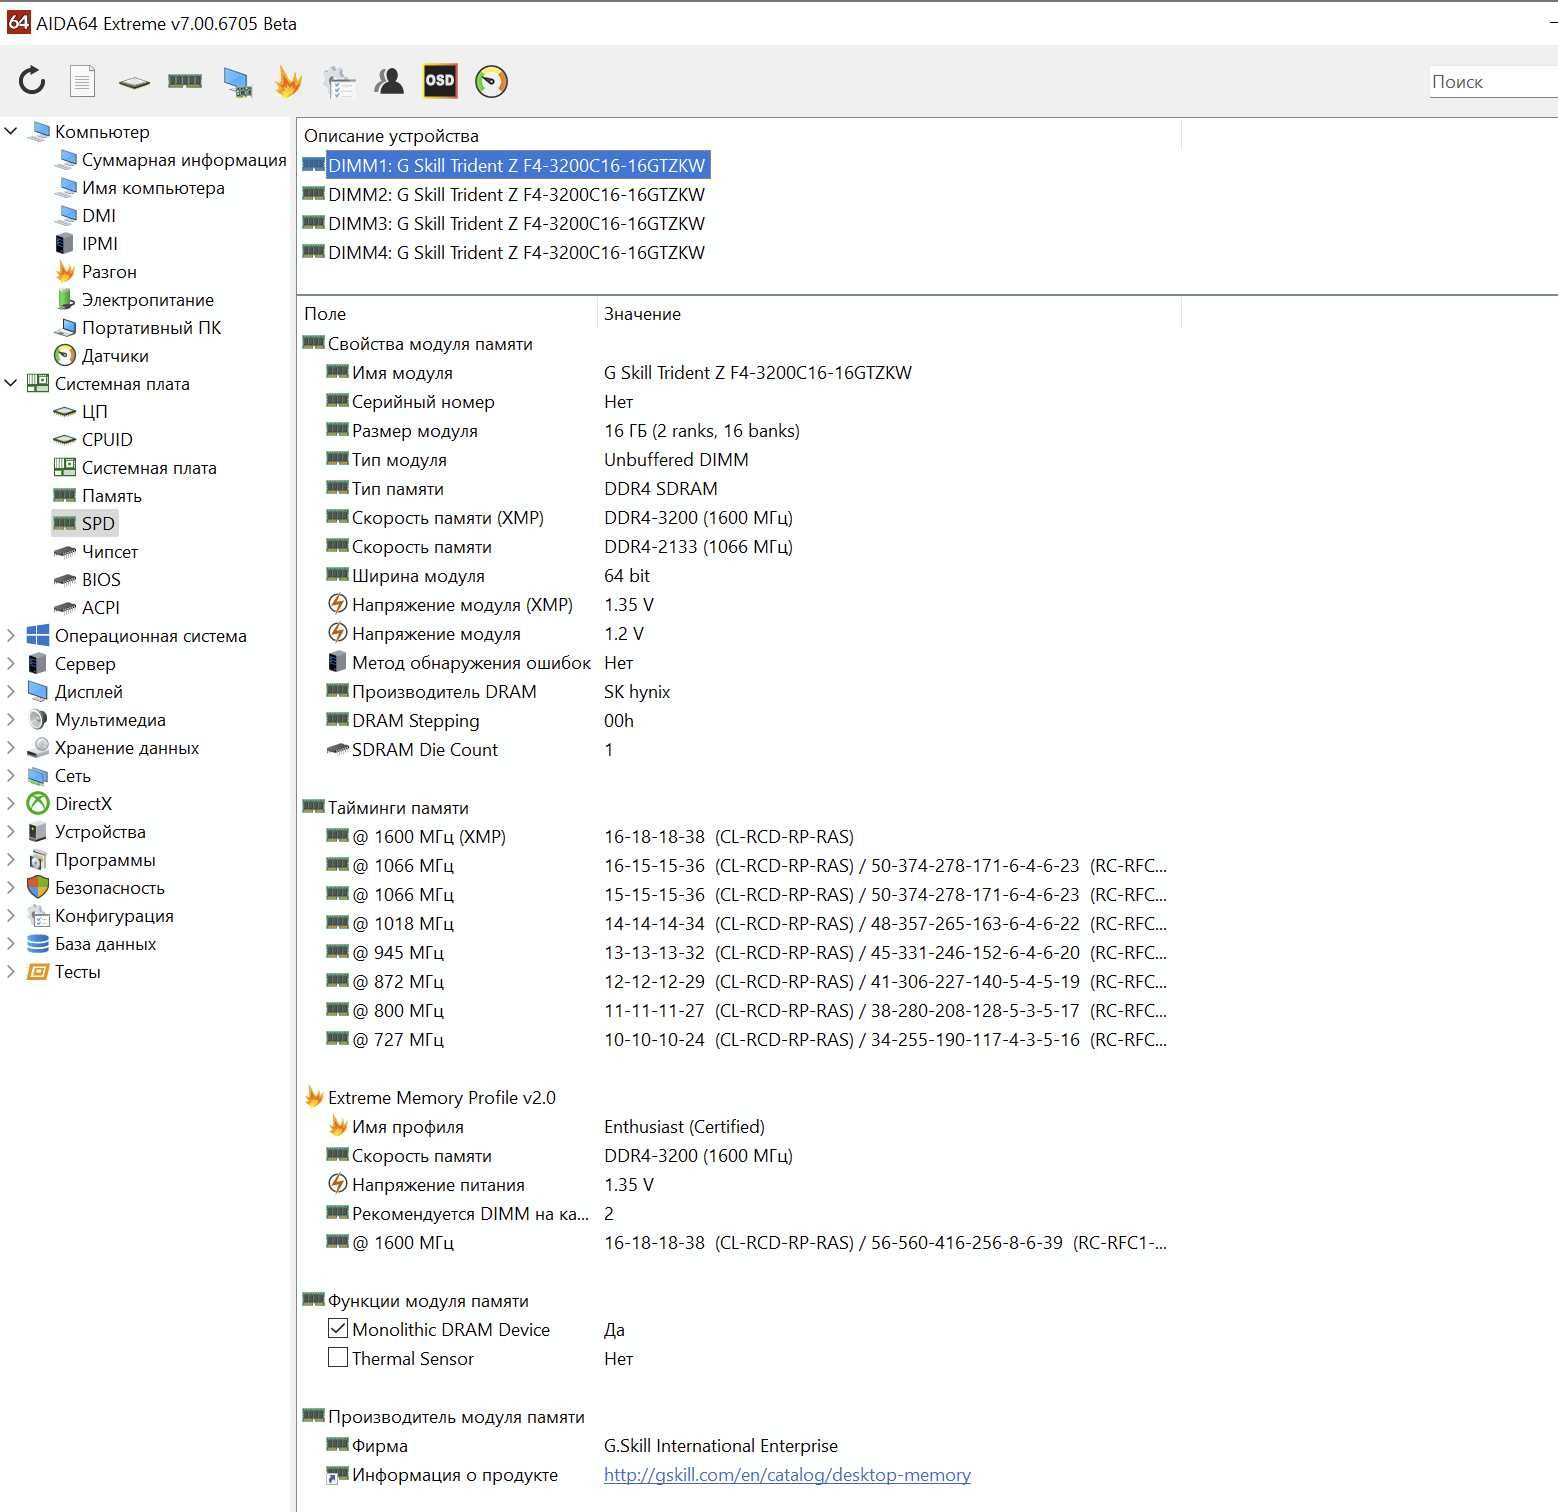Collapse the Компьютер tree node
1558x1512 pixels.
click(x=12, y=131)
